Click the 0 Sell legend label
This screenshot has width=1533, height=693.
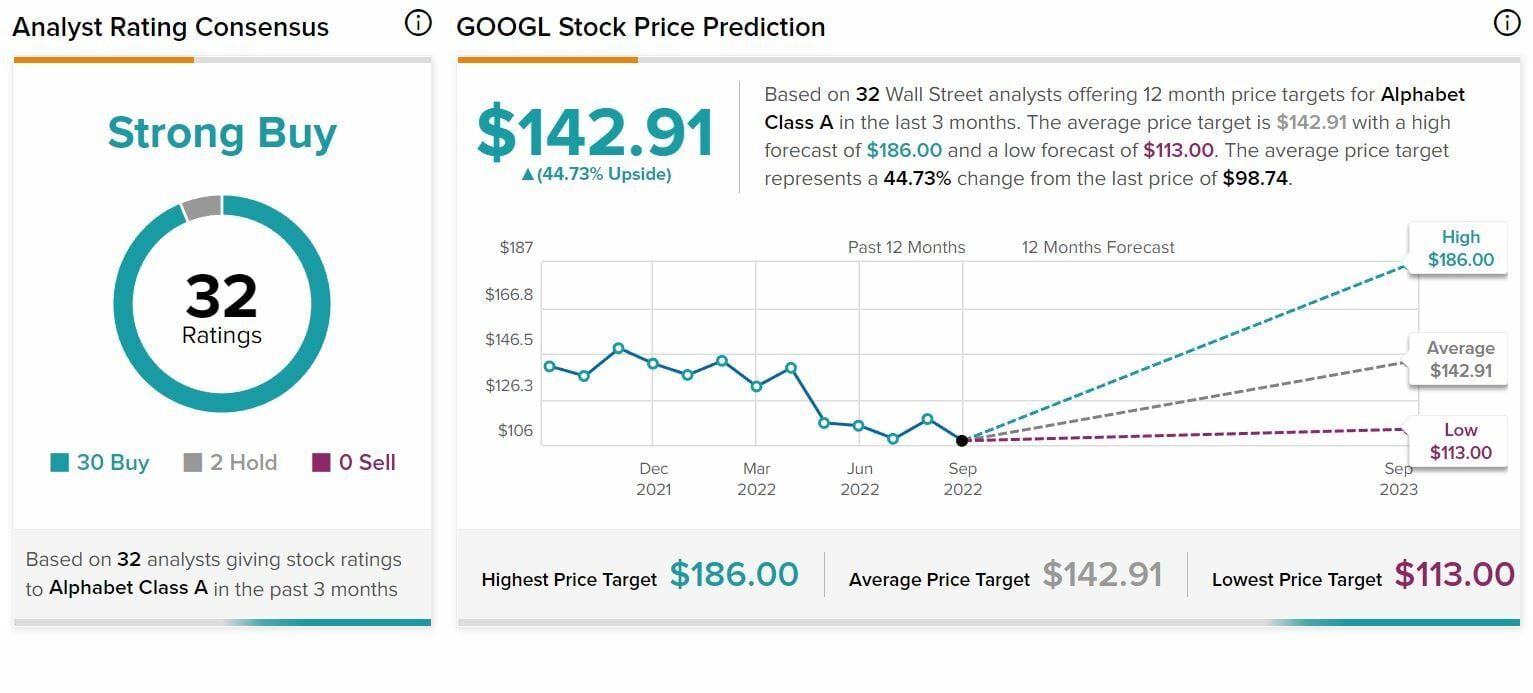pyautogui.click(x=367, y=463)
